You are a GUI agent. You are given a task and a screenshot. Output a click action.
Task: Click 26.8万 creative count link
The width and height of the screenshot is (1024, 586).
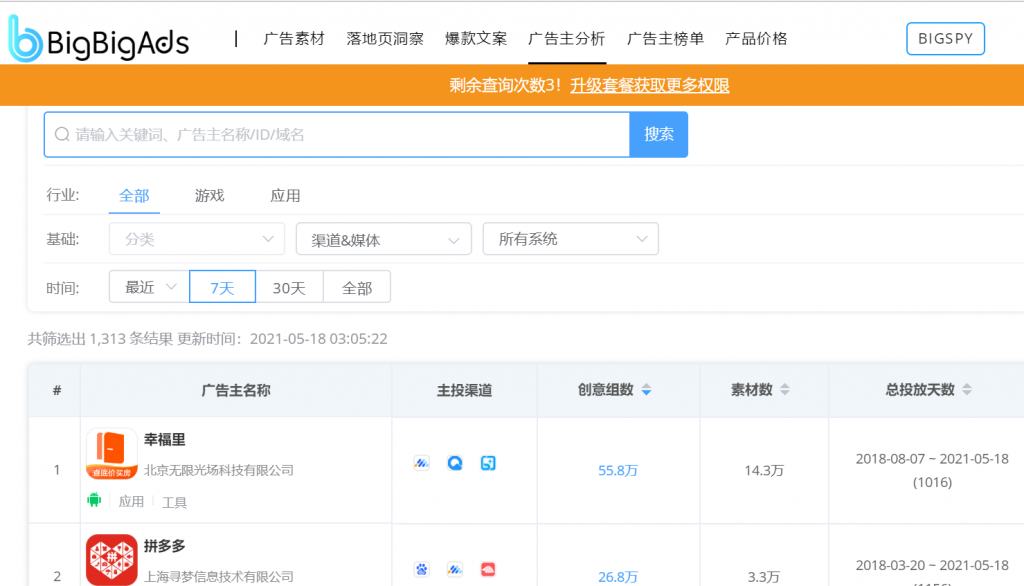click(618, 577)
